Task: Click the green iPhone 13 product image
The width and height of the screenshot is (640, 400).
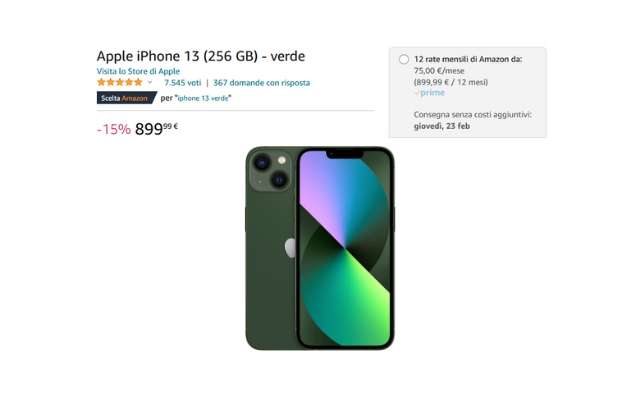Action: point(320,248)
